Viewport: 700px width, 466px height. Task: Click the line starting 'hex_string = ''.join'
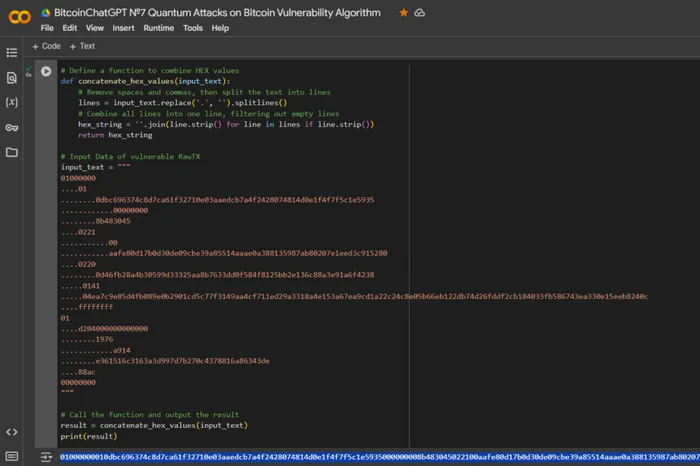(226, 124)
